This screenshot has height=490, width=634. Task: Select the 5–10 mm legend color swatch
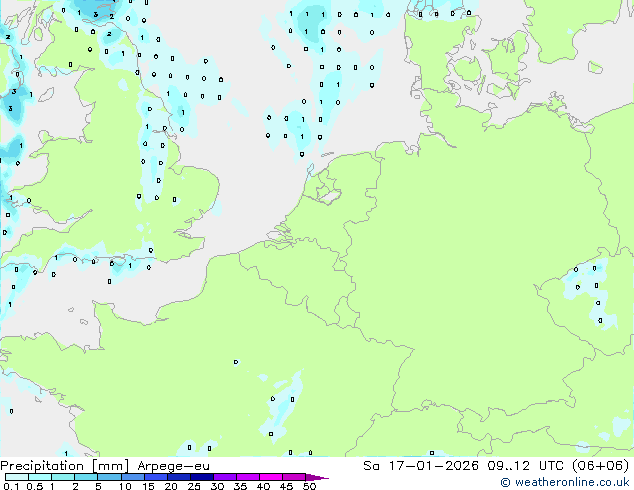pos(110,477)
